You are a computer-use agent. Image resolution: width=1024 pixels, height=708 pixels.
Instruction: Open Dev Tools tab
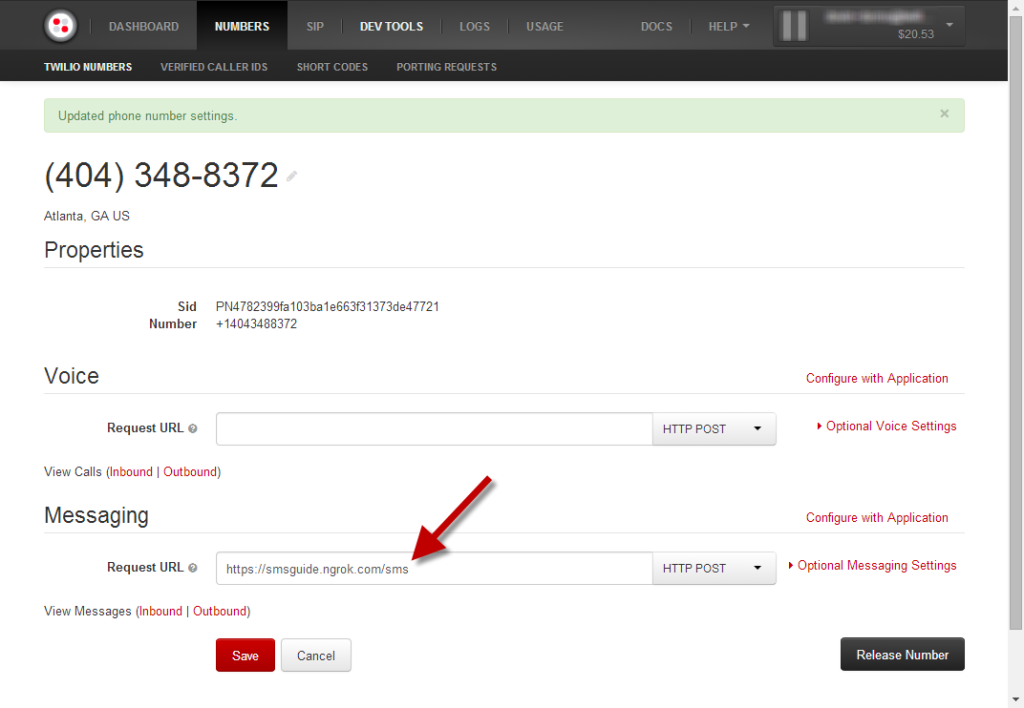click(x=391, y=26)
